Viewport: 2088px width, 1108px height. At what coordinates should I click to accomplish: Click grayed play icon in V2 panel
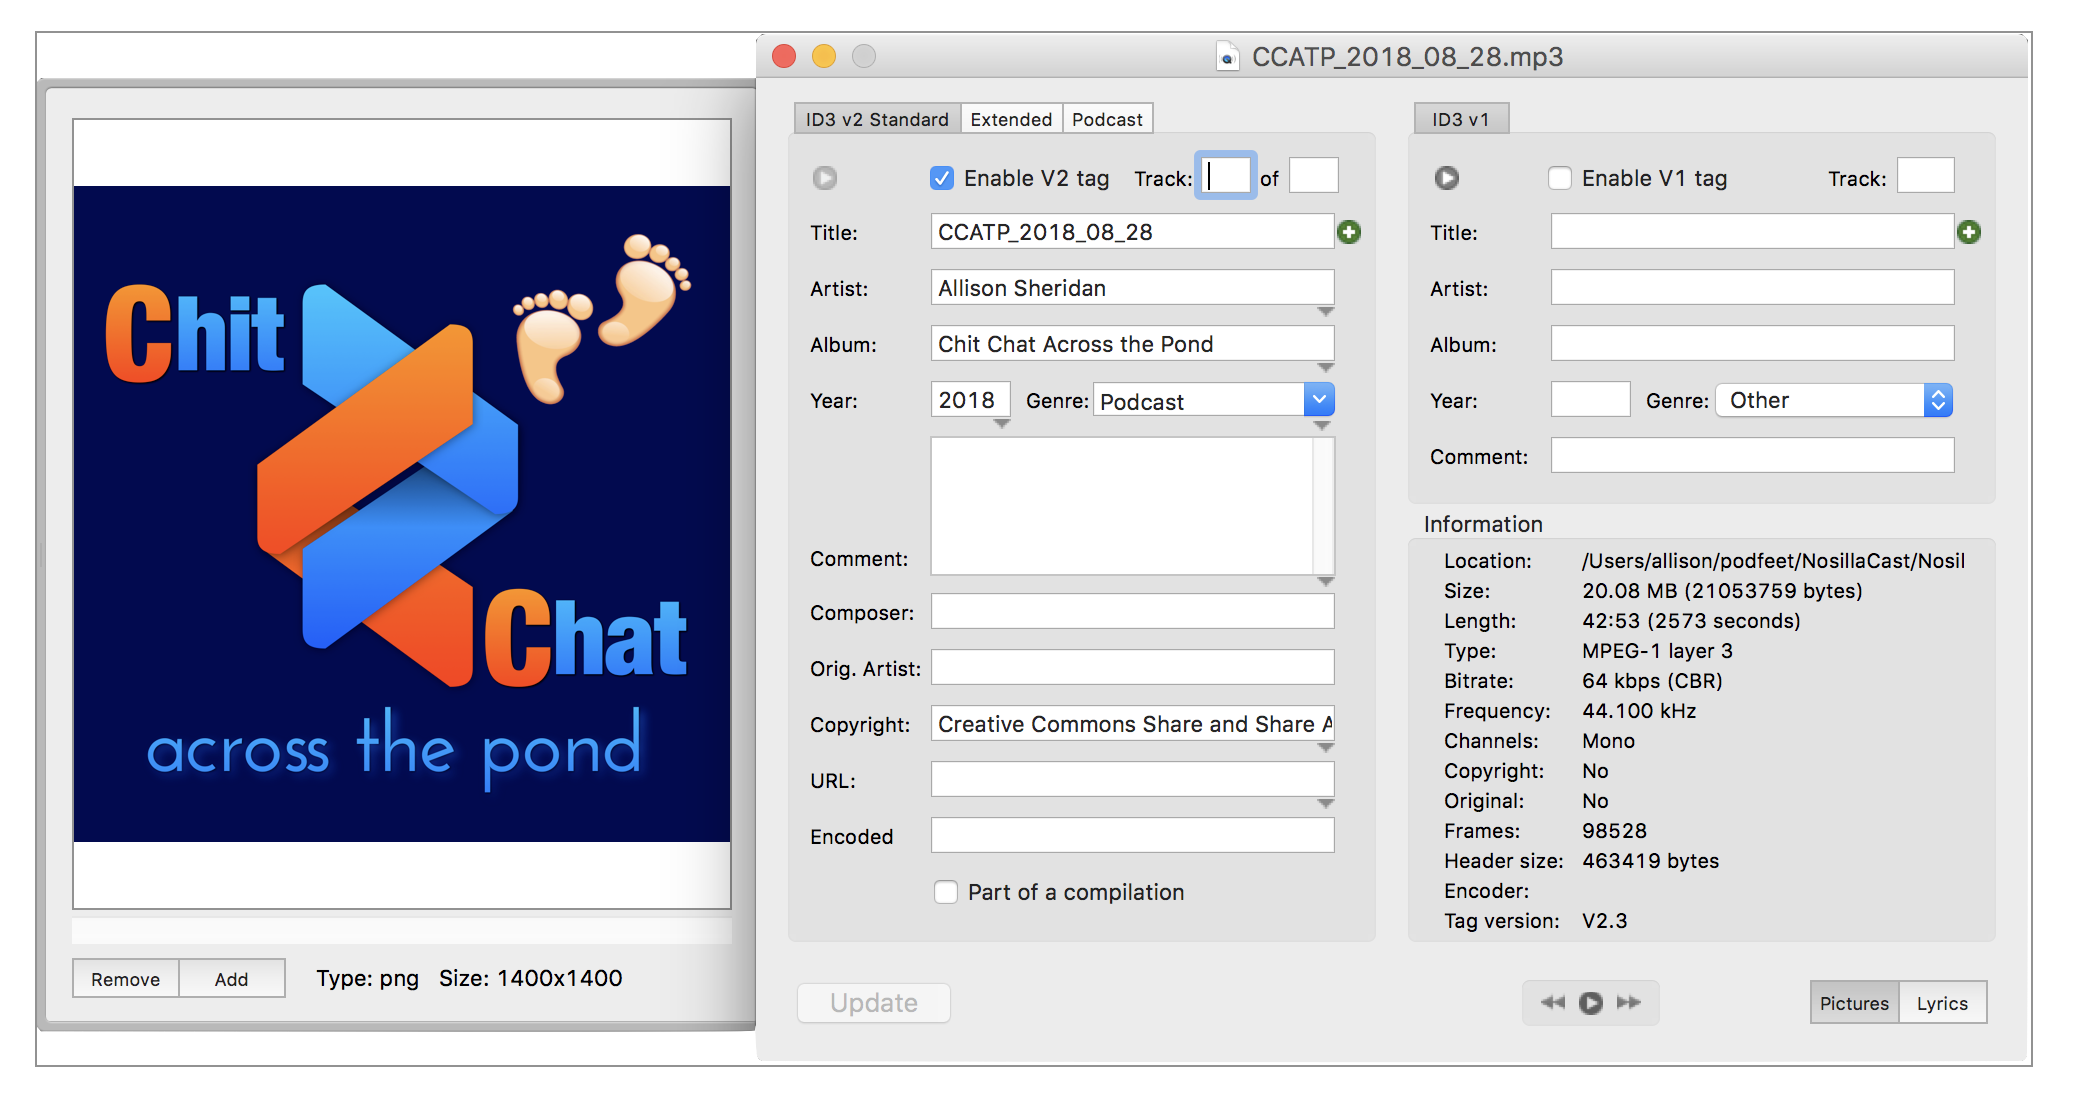(825, 178)
